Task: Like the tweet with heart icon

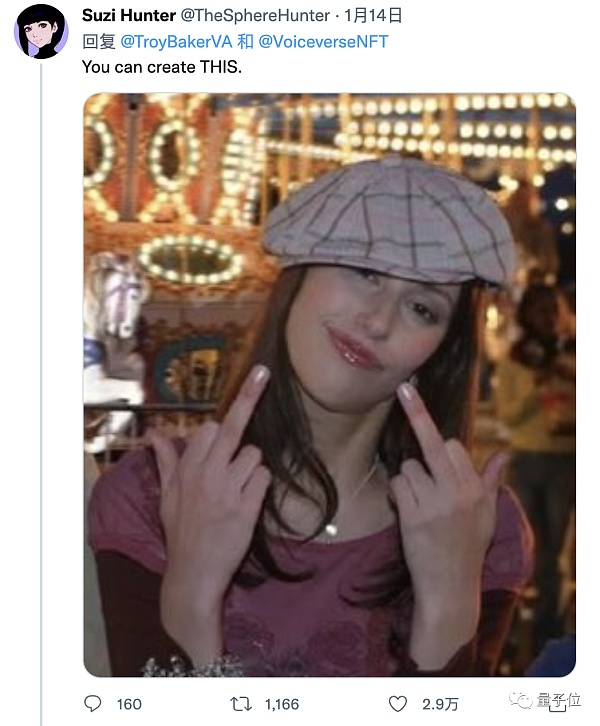Action: click(x=398, y=704)
